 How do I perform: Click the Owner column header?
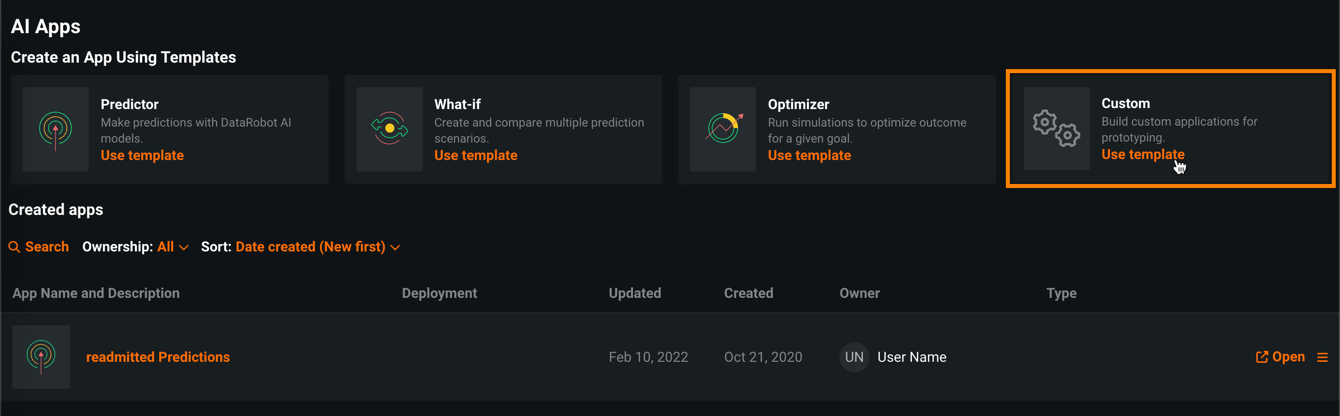(x=859, y=293)
